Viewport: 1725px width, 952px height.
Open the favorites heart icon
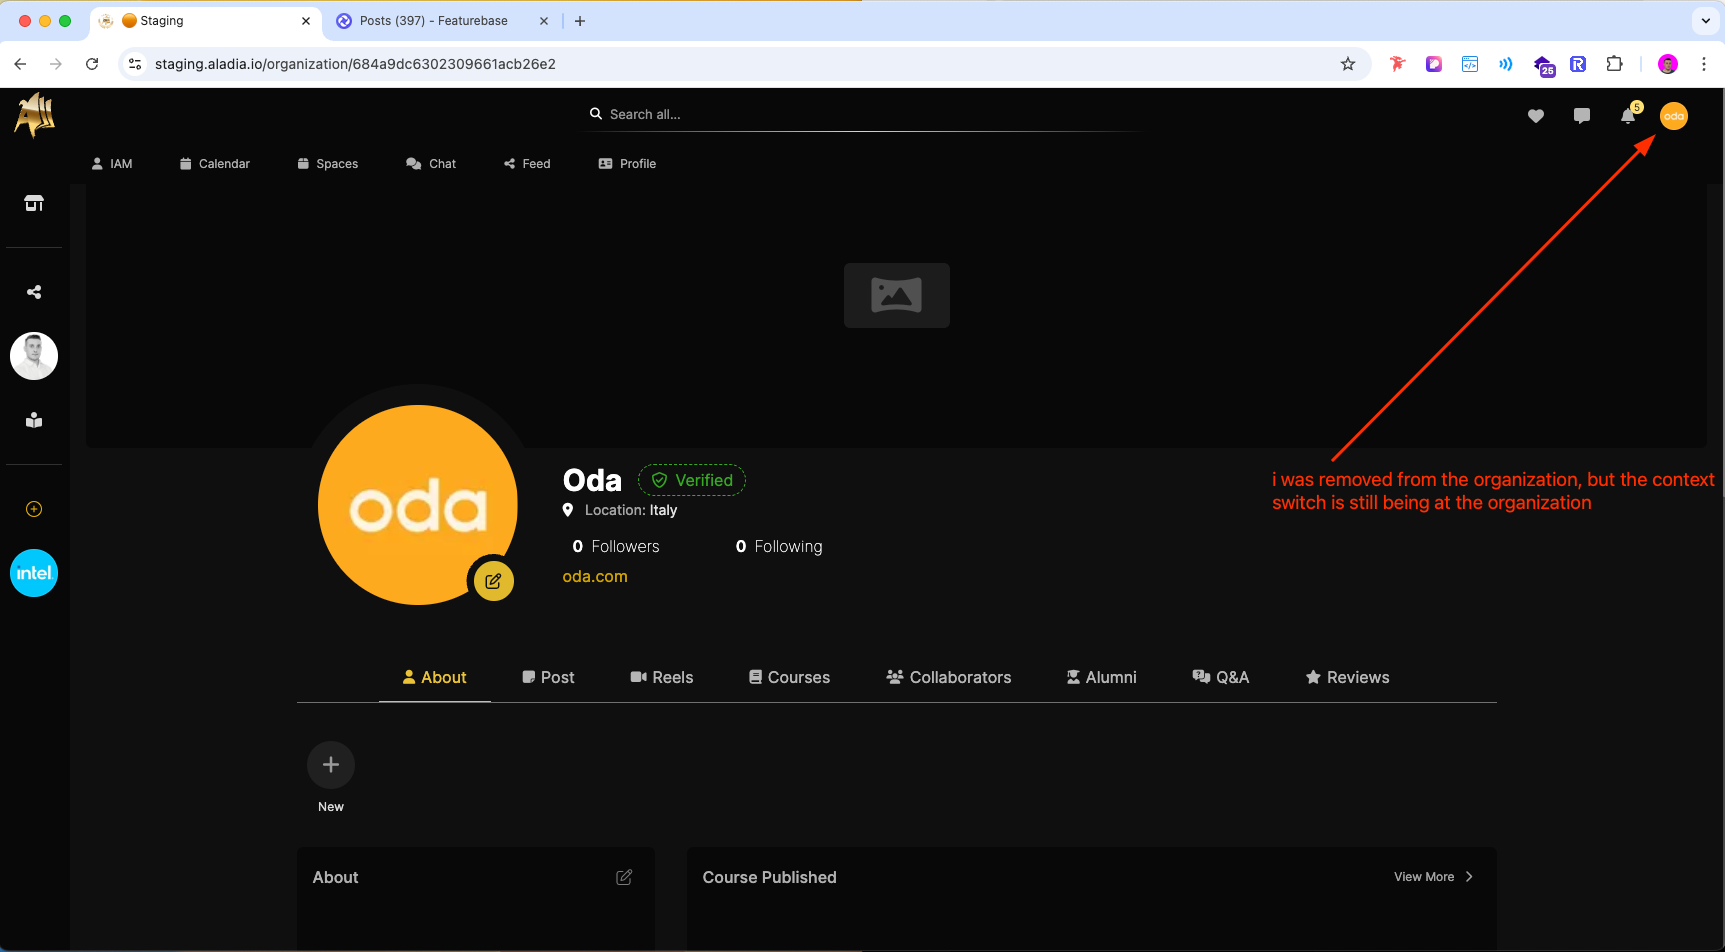pyautogui.click(x=1536, y=116)
